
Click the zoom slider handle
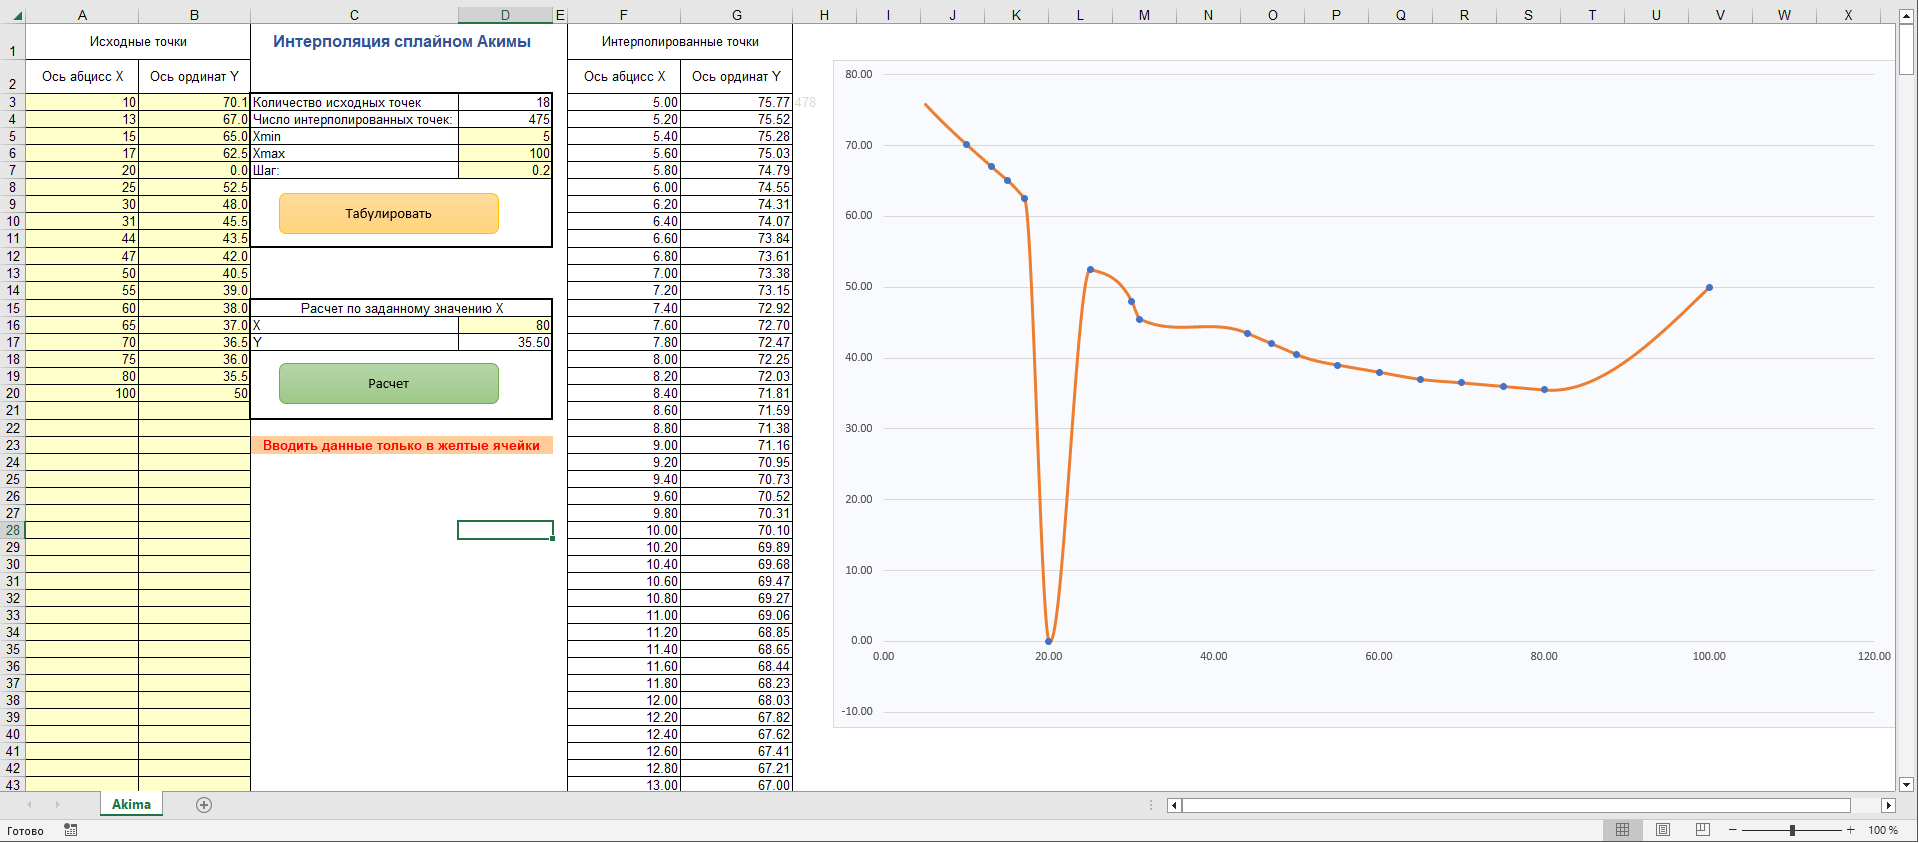(1792, 830)
